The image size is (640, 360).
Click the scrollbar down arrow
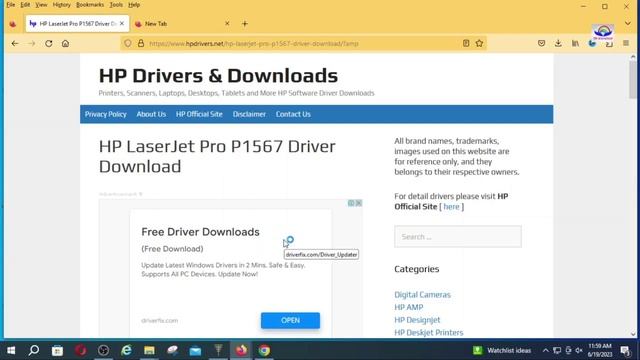coord(633,334)
